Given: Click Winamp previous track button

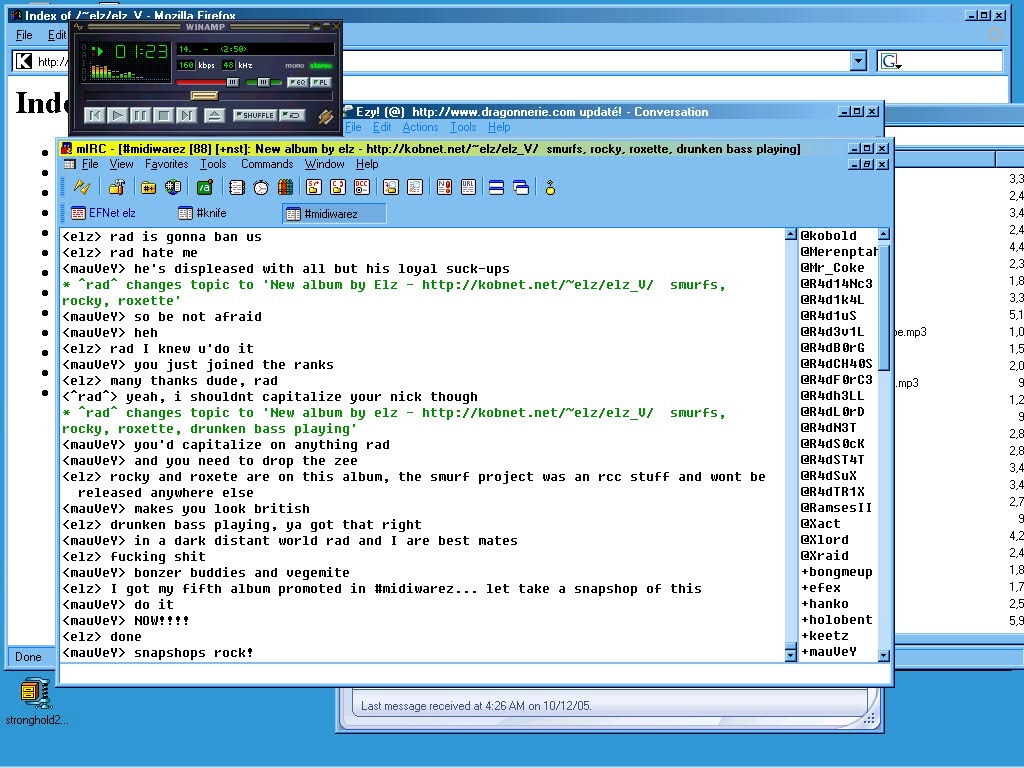Looking at the screenshot, I should click(95, 116).
